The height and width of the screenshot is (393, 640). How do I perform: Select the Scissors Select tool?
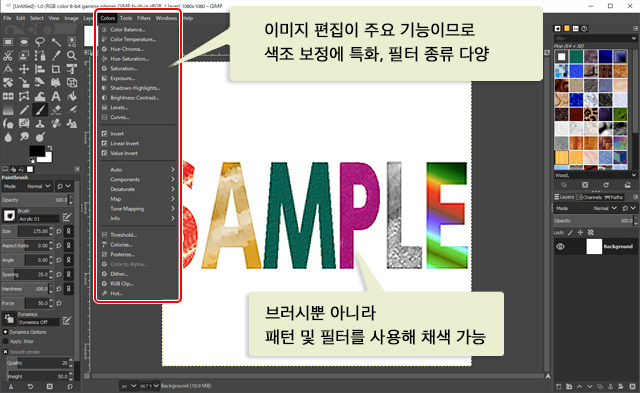[8, 56]
